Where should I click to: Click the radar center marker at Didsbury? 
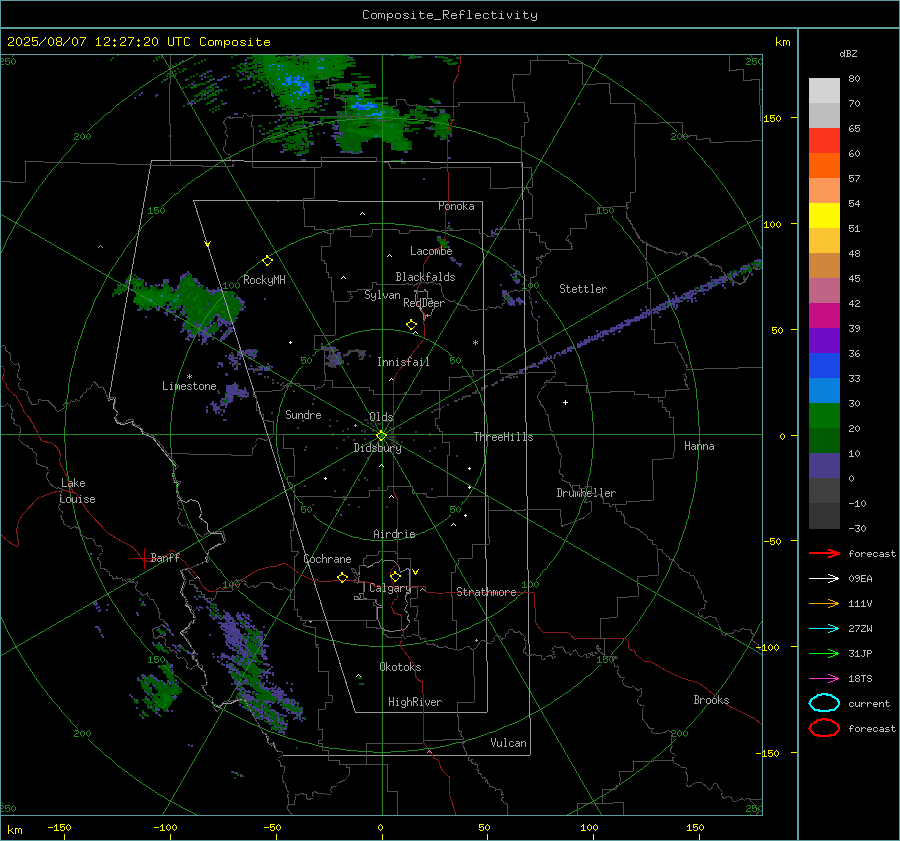tap(382, 436)
